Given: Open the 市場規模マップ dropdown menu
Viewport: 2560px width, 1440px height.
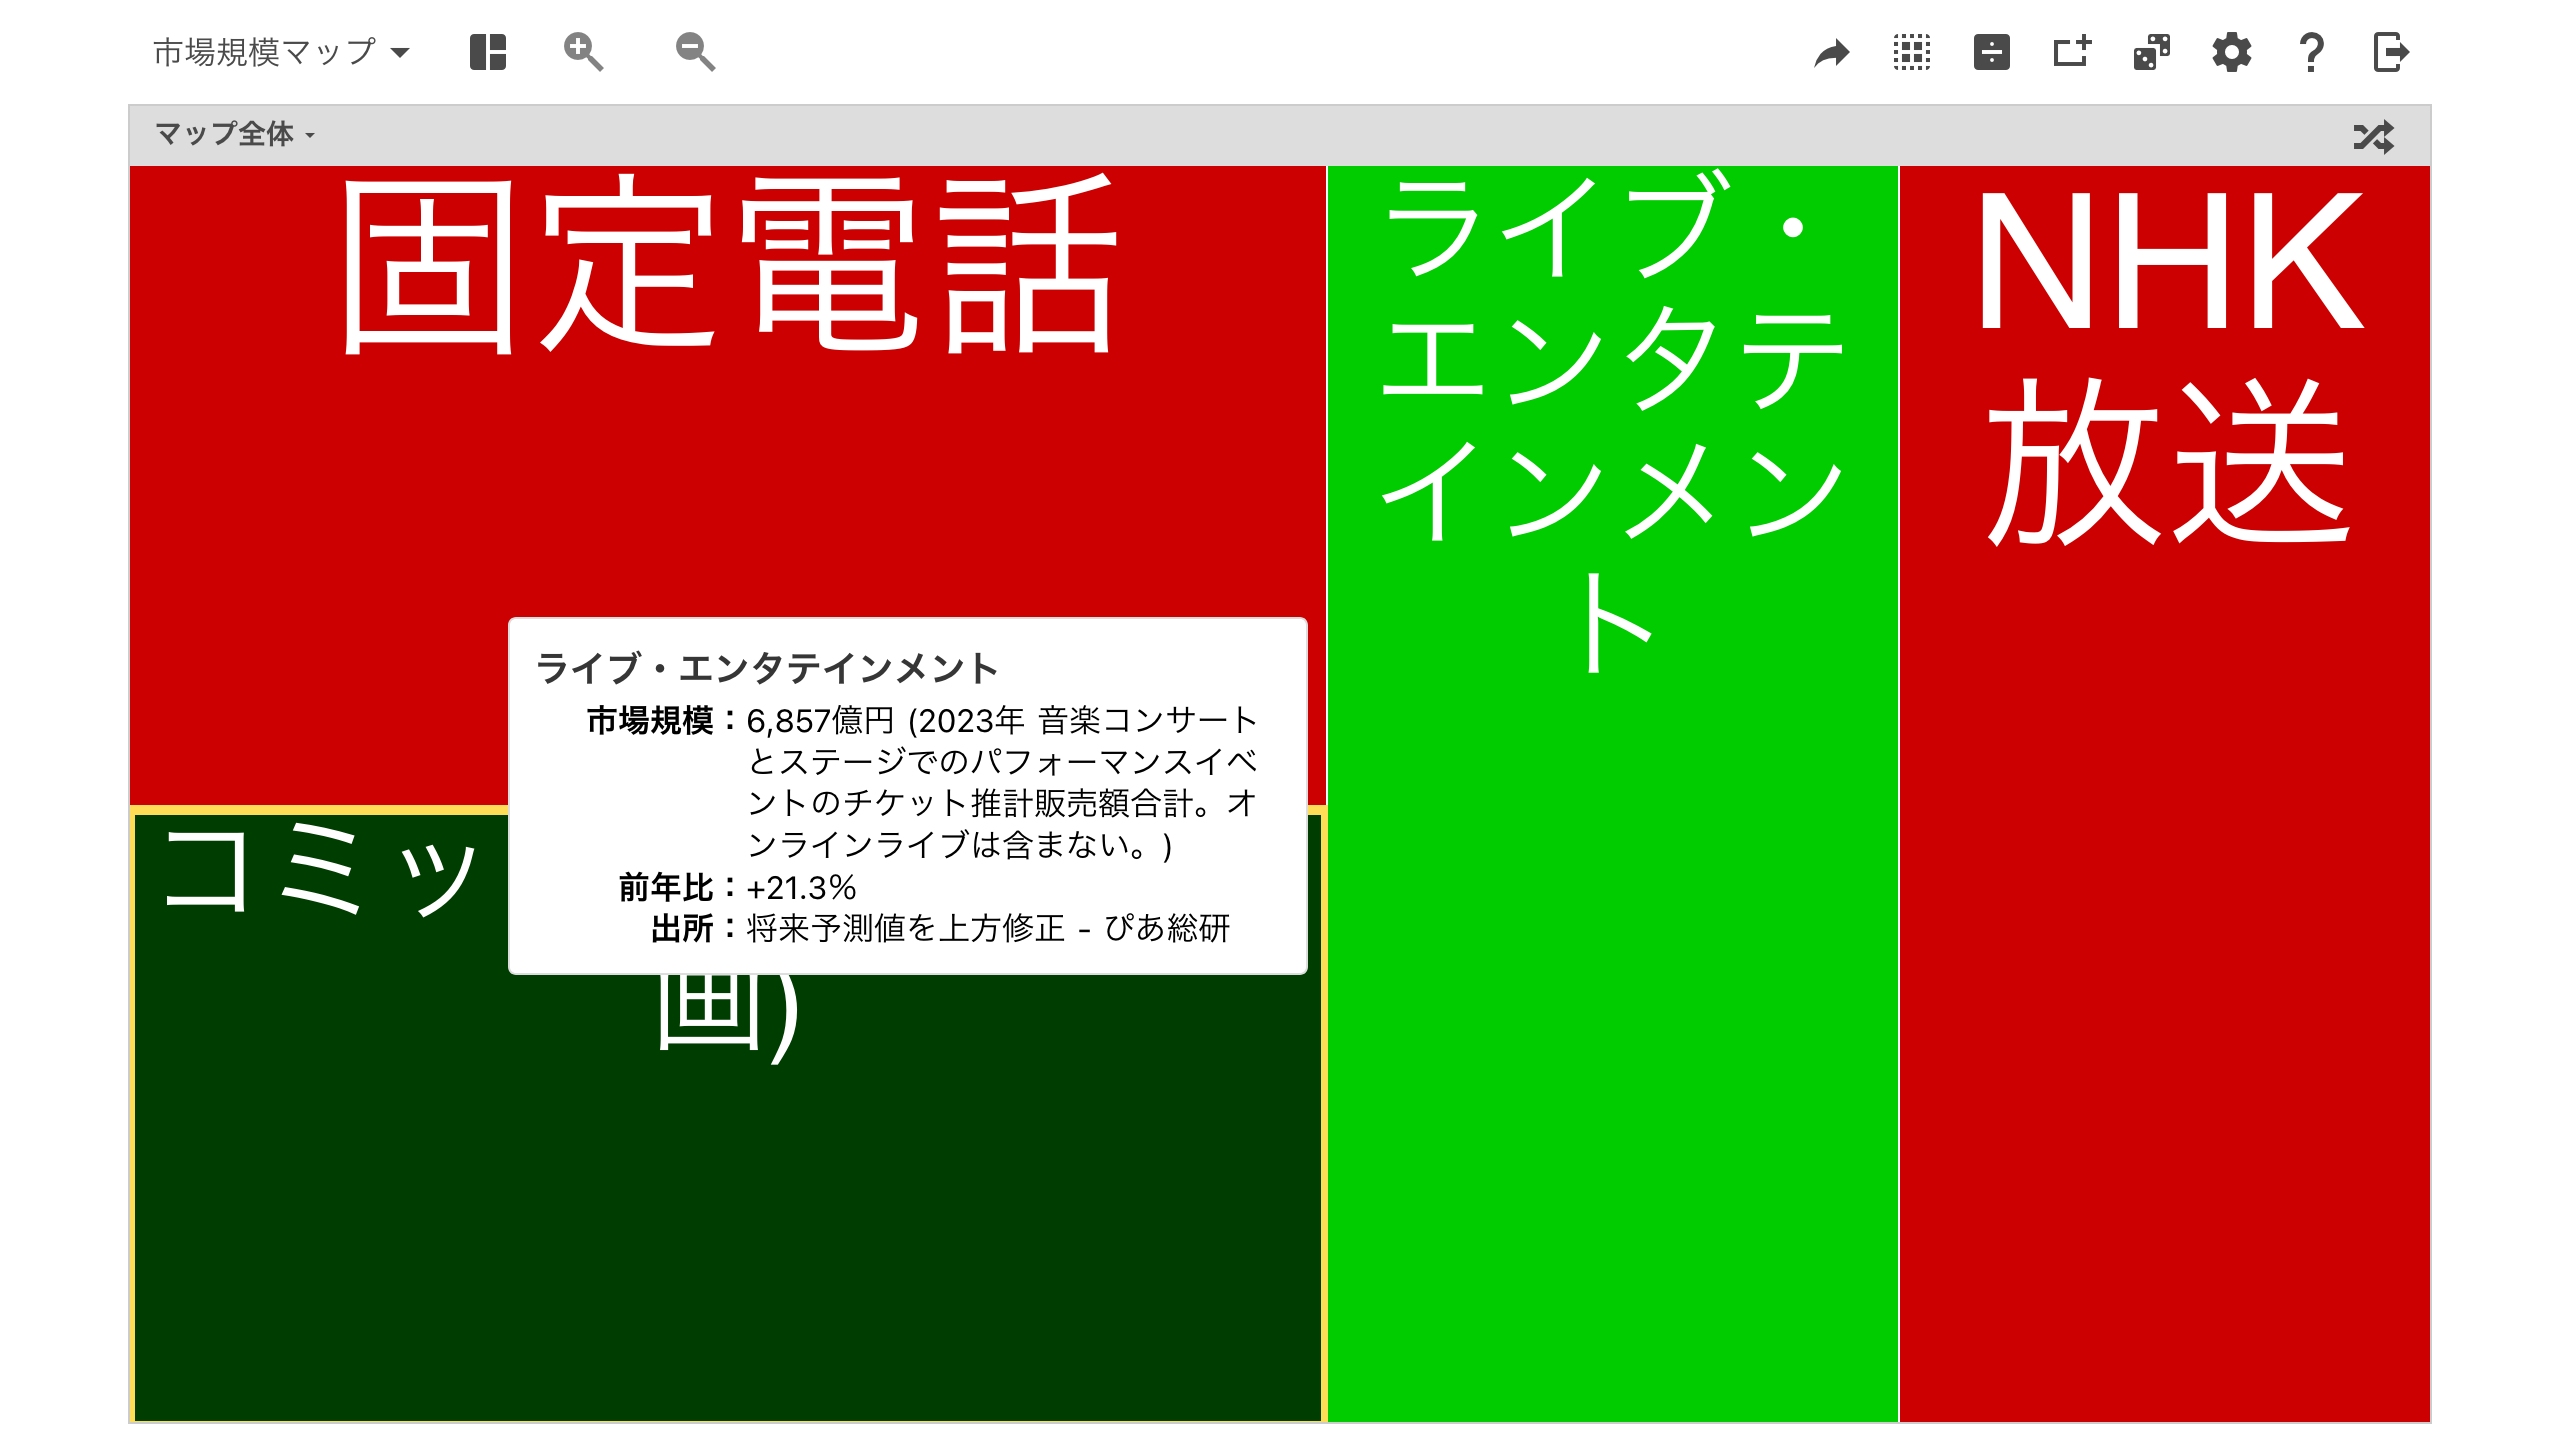Looking at the screenshot, I should click(281, 52).
